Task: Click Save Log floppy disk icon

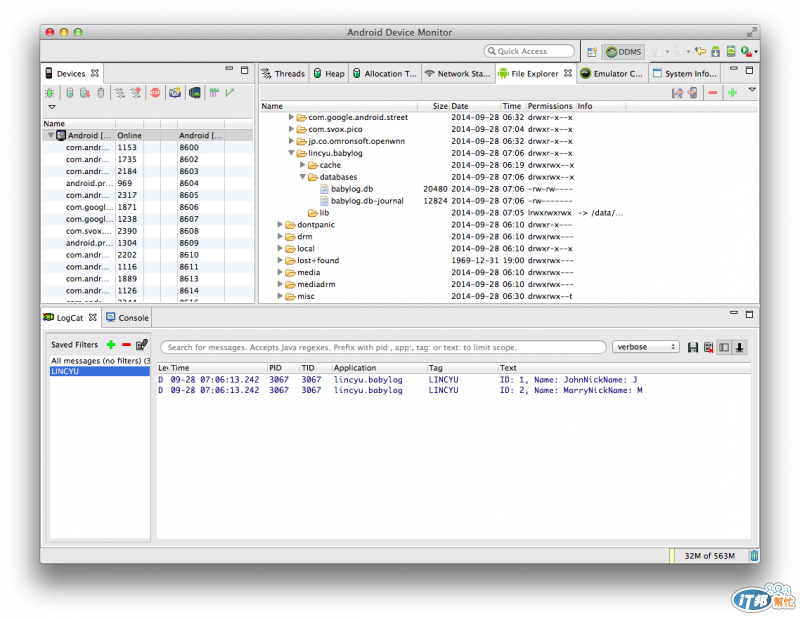Action: (x=693, y=348)
